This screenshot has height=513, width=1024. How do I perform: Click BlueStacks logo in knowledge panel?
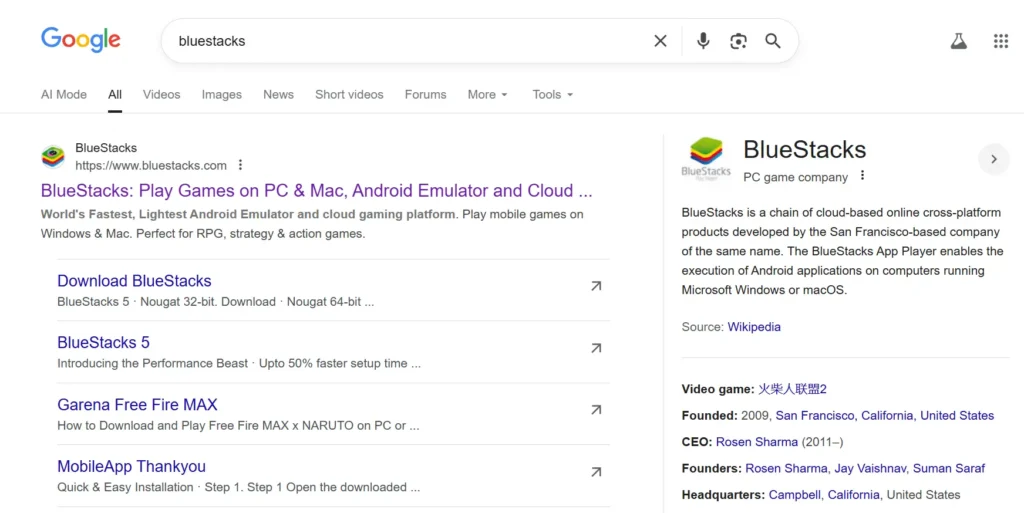(x=706, y=159)
